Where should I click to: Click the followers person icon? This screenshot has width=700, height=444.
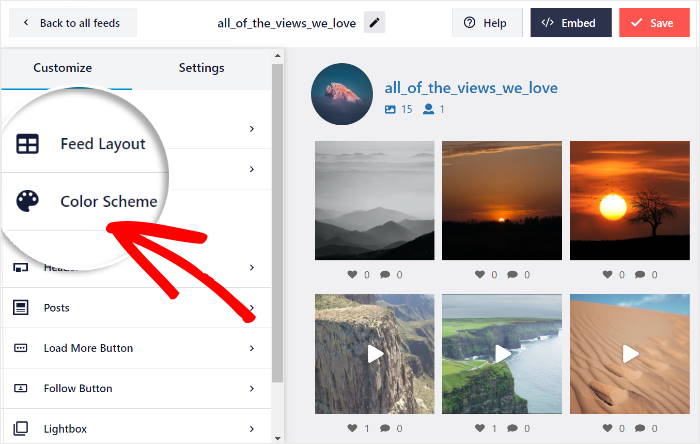point(428,109)
